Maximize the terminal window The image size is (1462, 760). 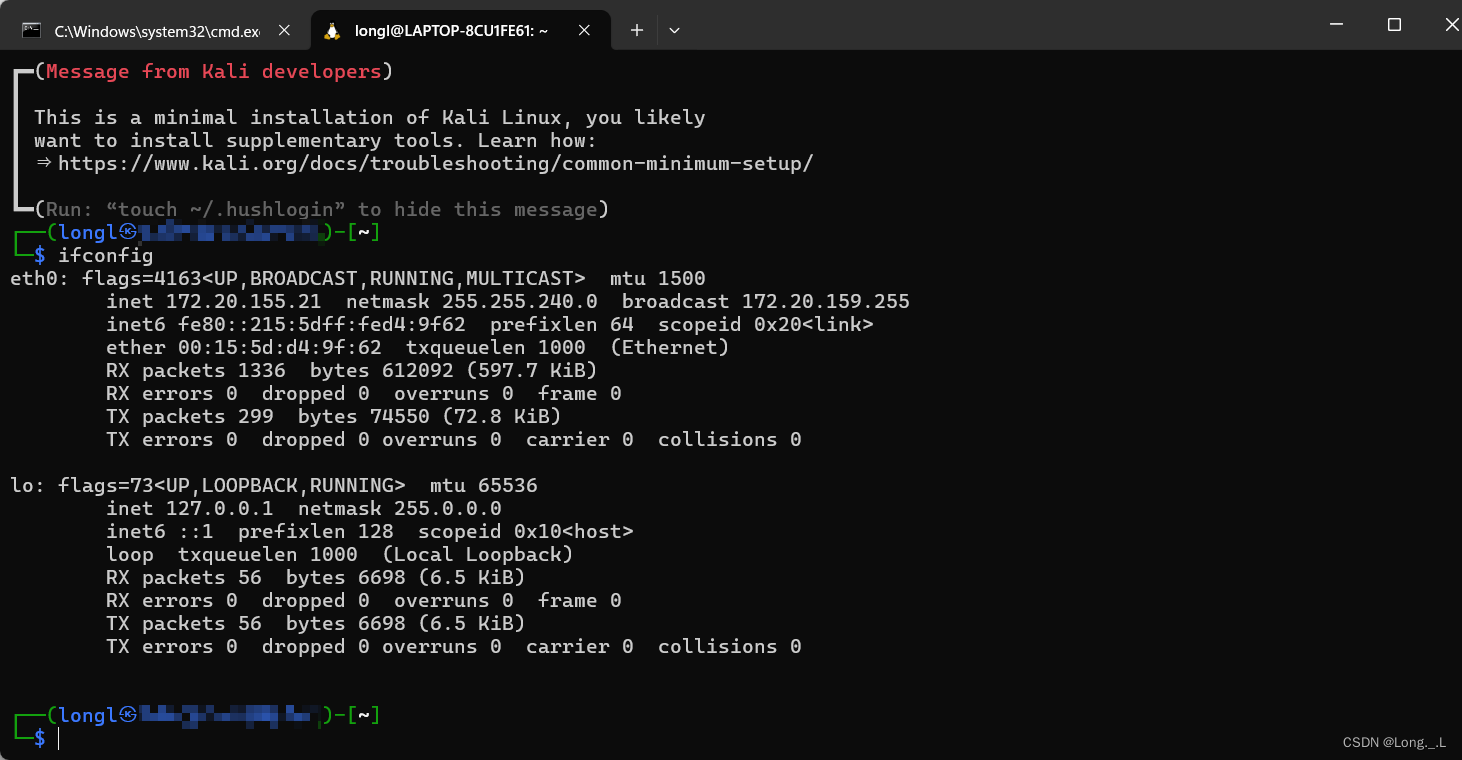[x=1394, y=25]
